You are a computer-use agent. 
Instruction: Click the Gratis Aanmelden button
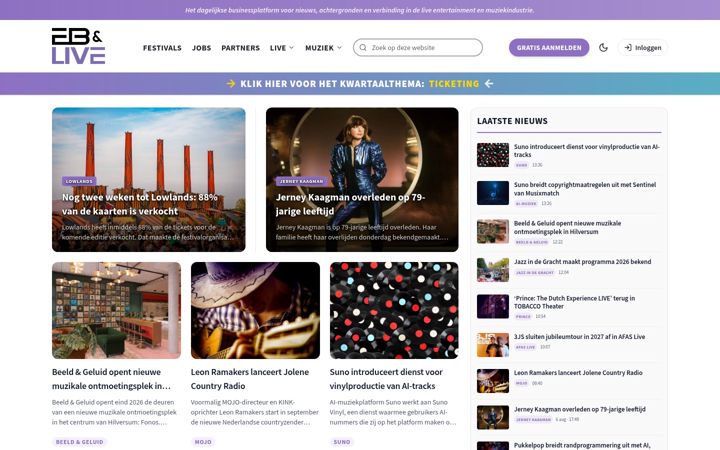549,47
